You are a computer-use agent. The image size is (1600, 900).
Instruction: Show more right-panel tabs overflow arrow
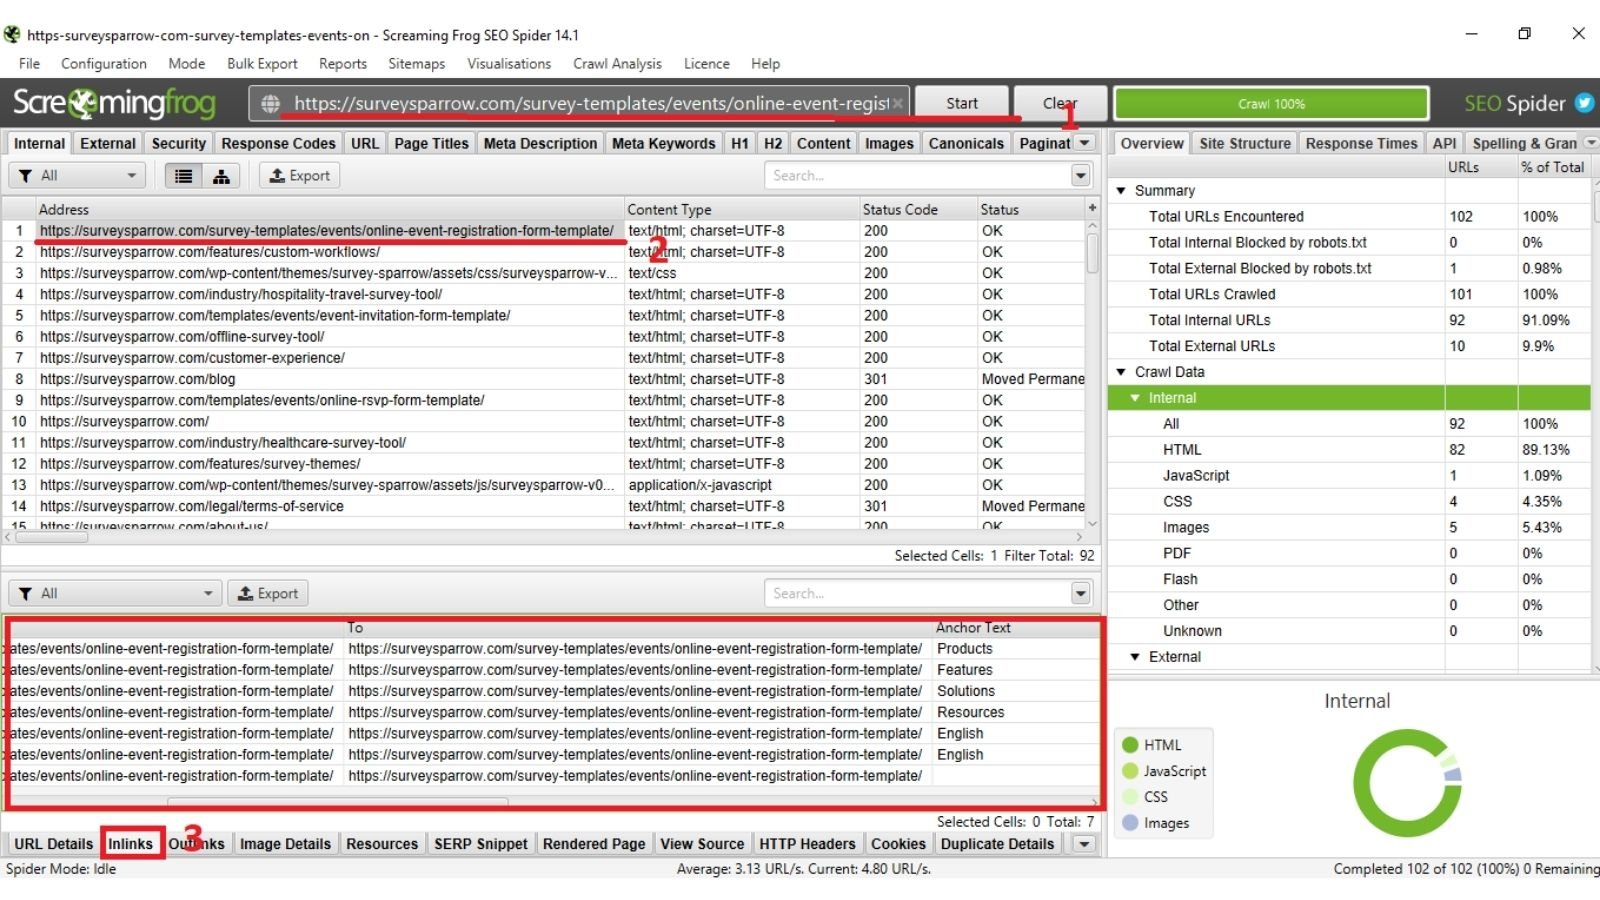(x=1591, y=143)
